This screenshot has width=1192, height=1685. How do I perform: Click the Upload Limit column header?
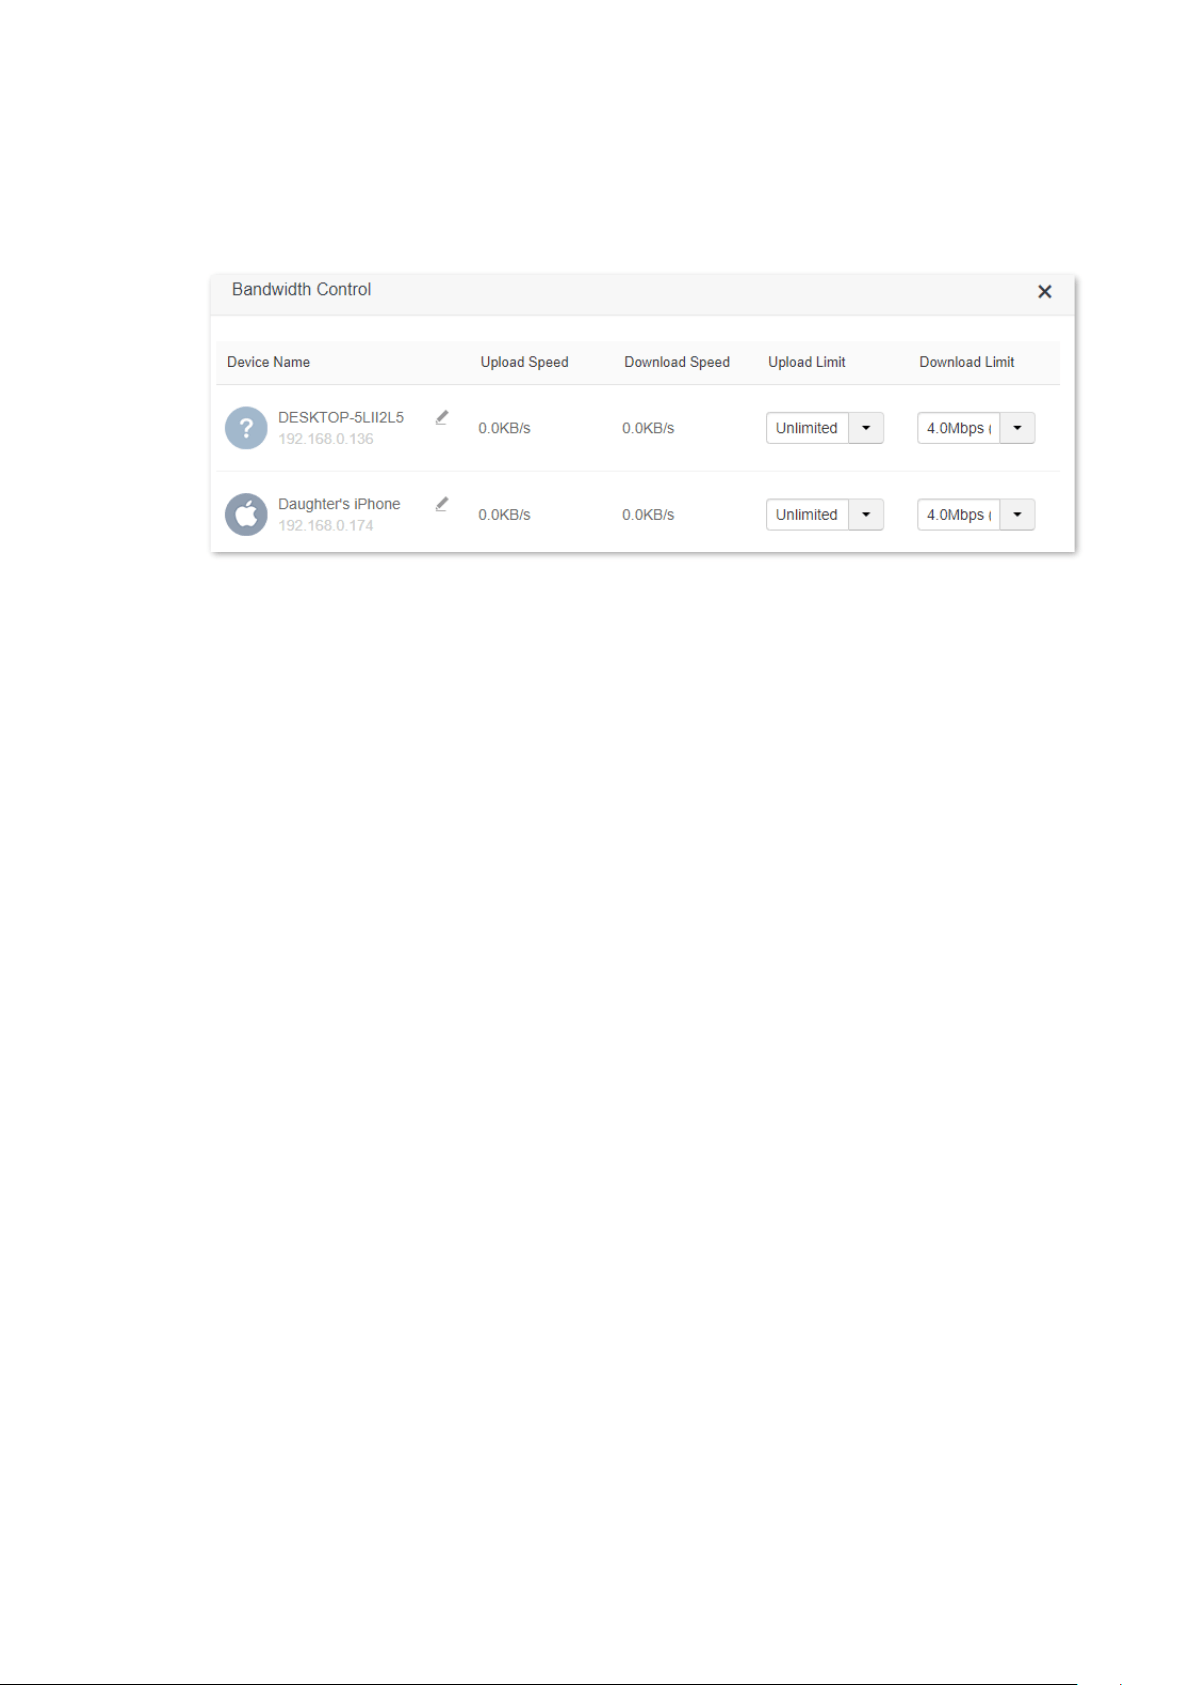pos(807,362)
